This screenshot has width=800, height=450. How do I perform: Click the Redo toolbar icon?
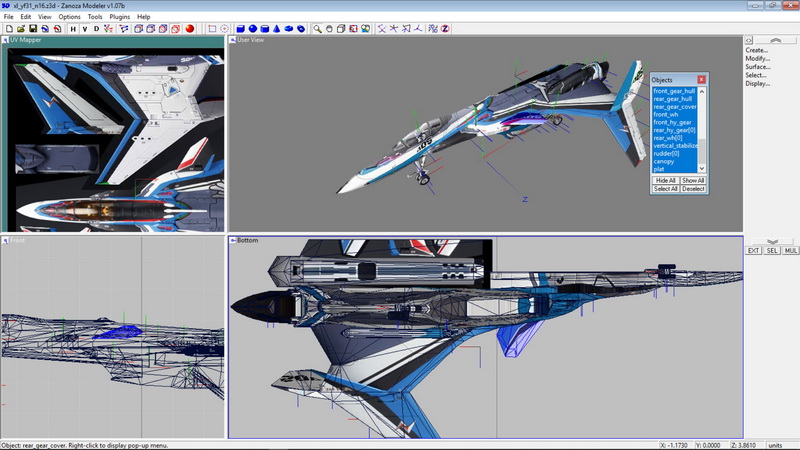click(57, 29)
